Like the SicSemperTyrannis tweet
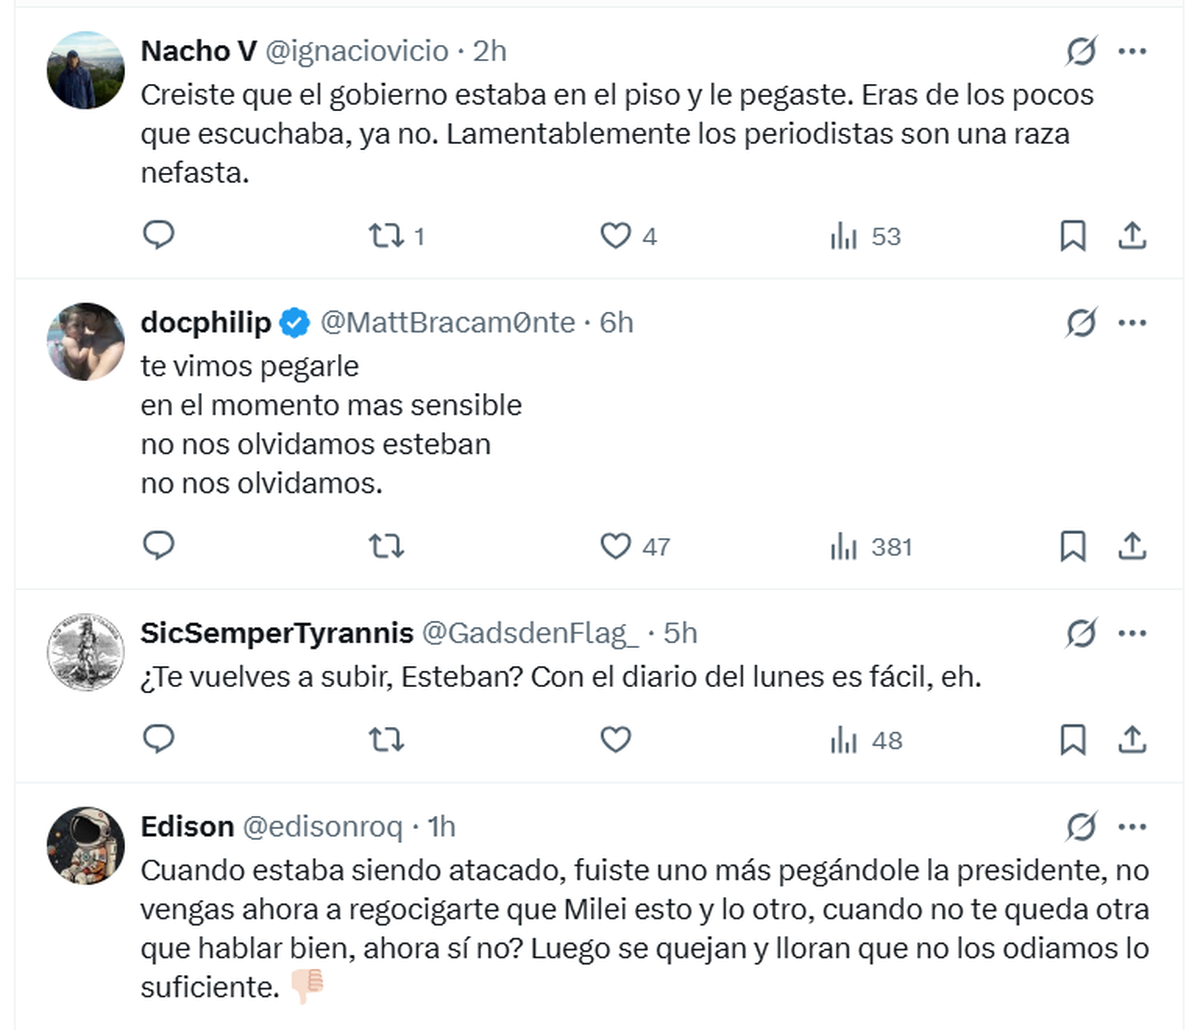The image size is (1200, 1030). [x=615, y=740]
